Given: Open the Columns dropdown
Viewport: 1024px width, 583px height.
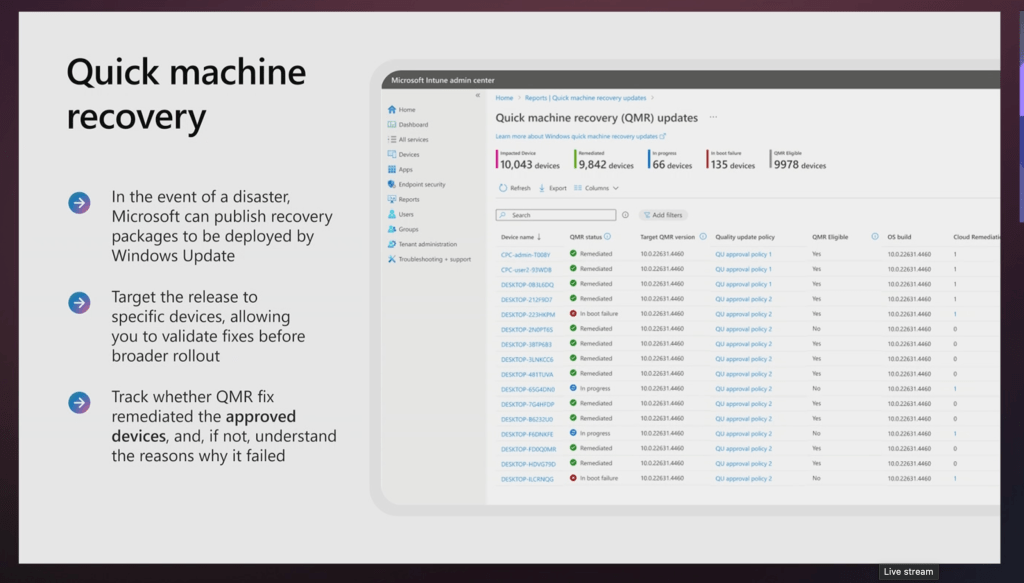Looking at the screenshot, I should tap(596, 188).
